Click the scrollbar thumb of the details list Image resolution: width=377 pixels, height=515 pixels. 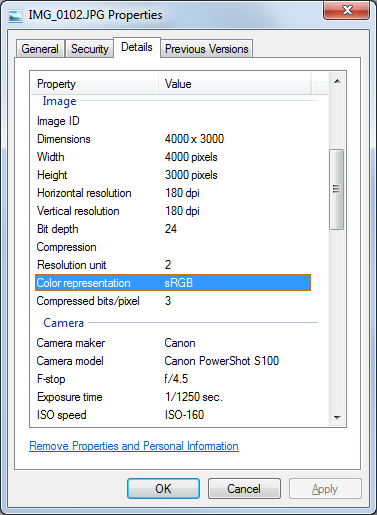337,189
